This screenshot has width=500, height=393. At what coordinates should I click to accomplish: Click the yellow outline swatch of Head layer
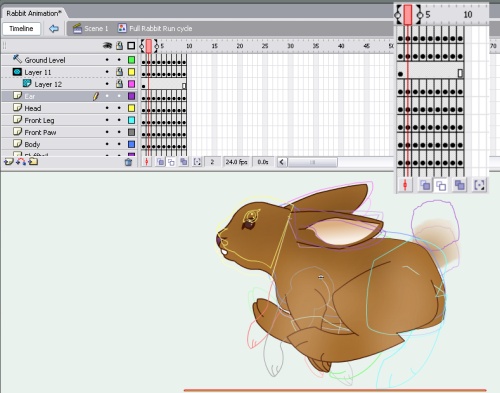click(131, 108)
